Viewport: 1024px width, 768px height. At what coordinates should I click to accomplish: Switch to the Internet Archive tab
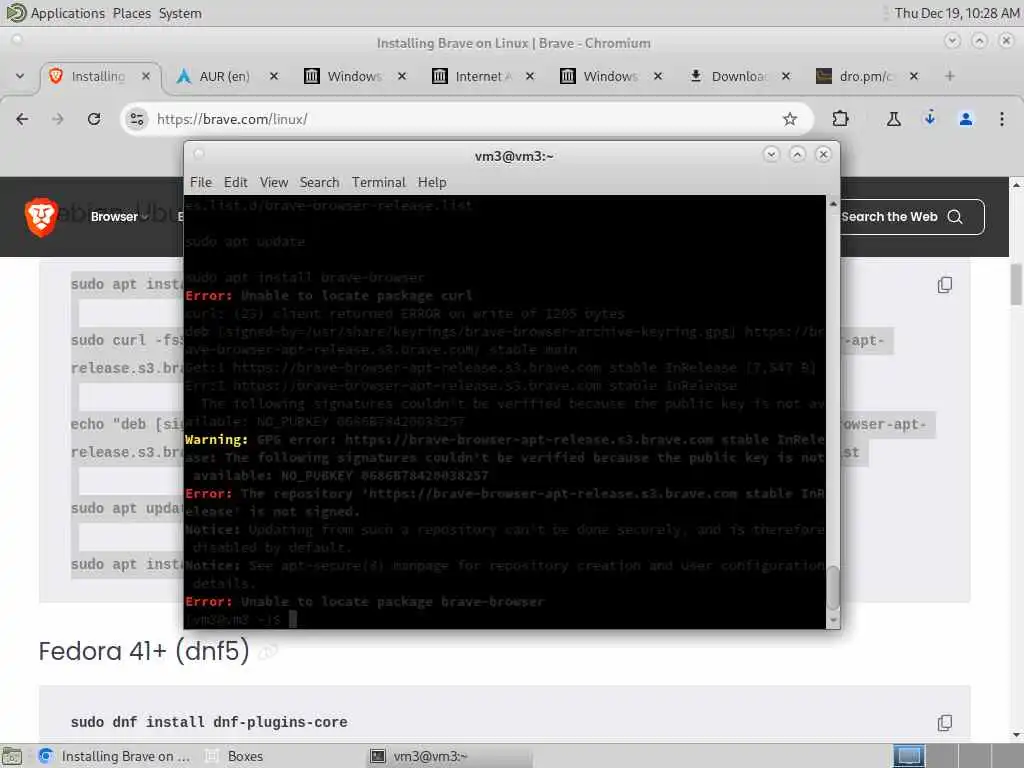[483, 76]
